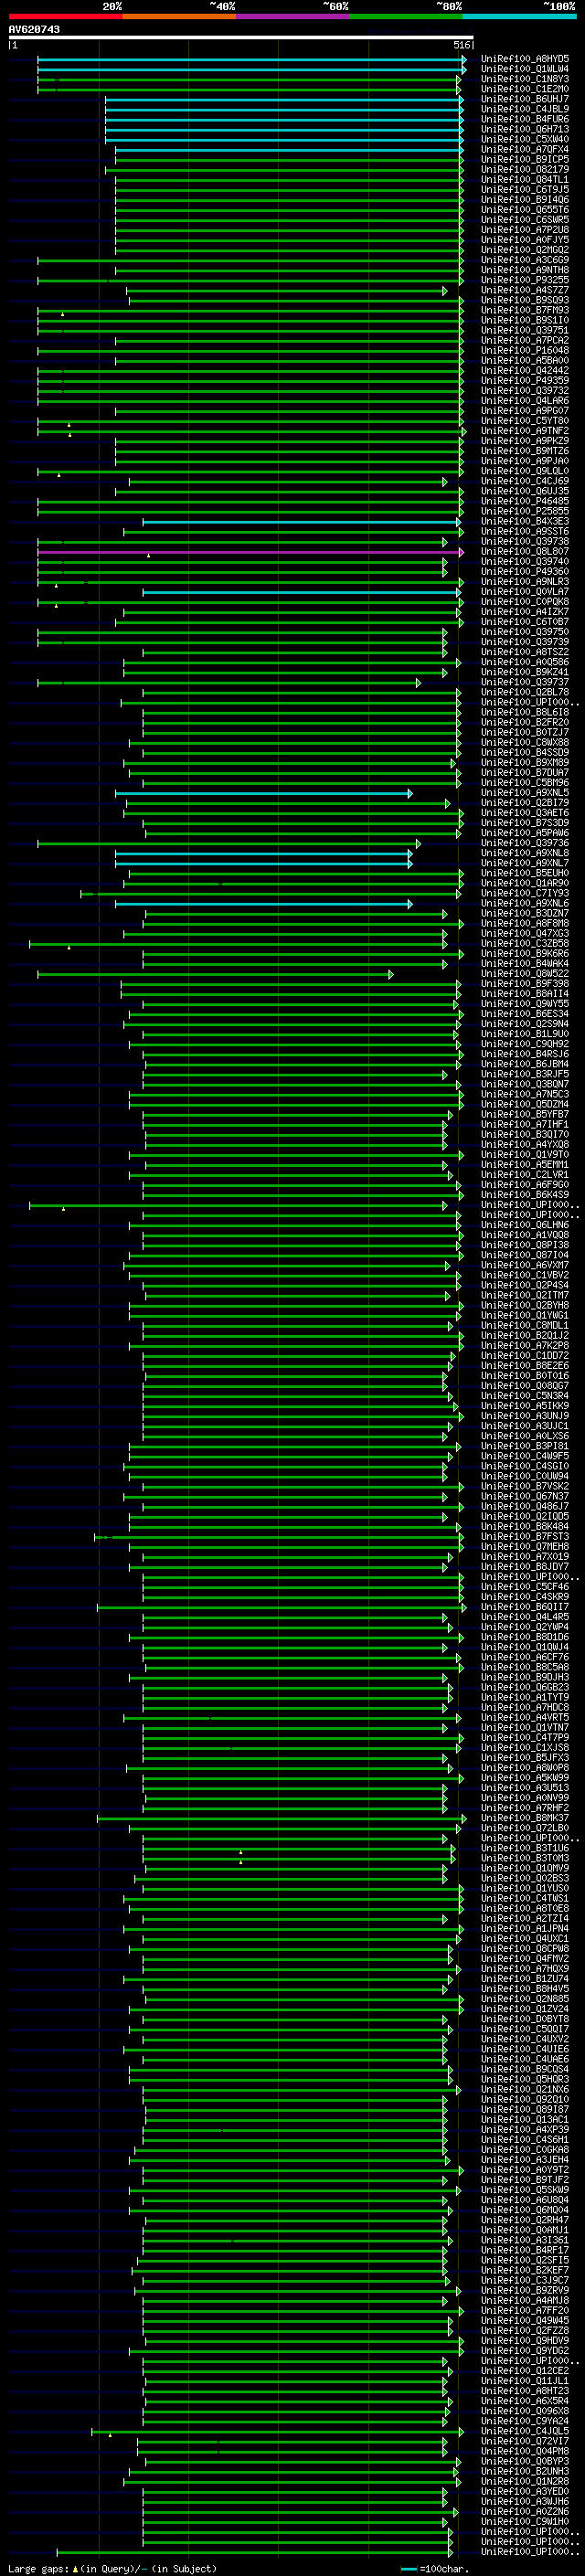Select subject UniRef100_O82179
The width and height of the screenshot is (585, 2576).
coord(525,169)
